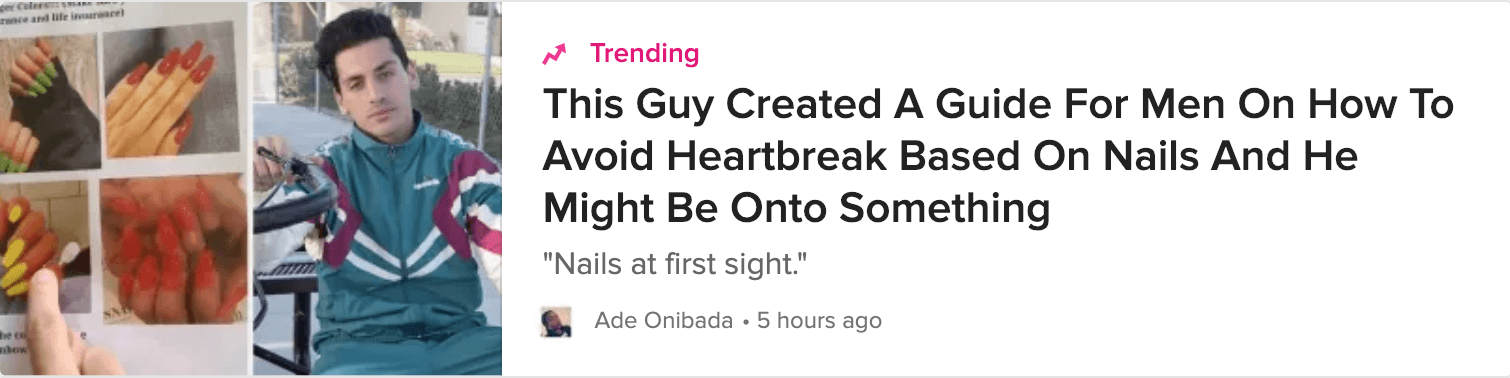Open the man in teal tracksuit photo
The height and width of the screenshot is (378, 1510).
(x=377, y=188)
